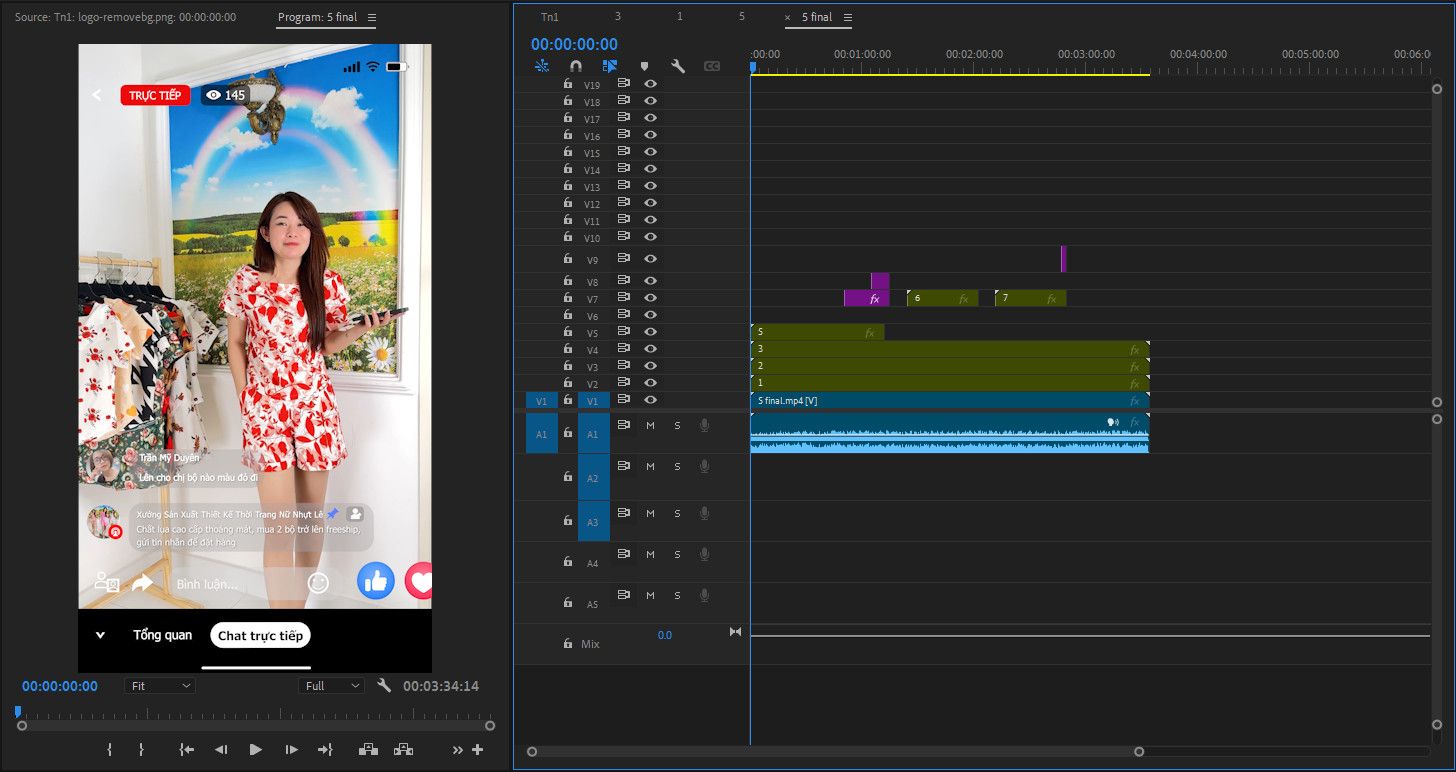Toggle track targeting for A3
The image size is (1456, 772).
[592, 522]
